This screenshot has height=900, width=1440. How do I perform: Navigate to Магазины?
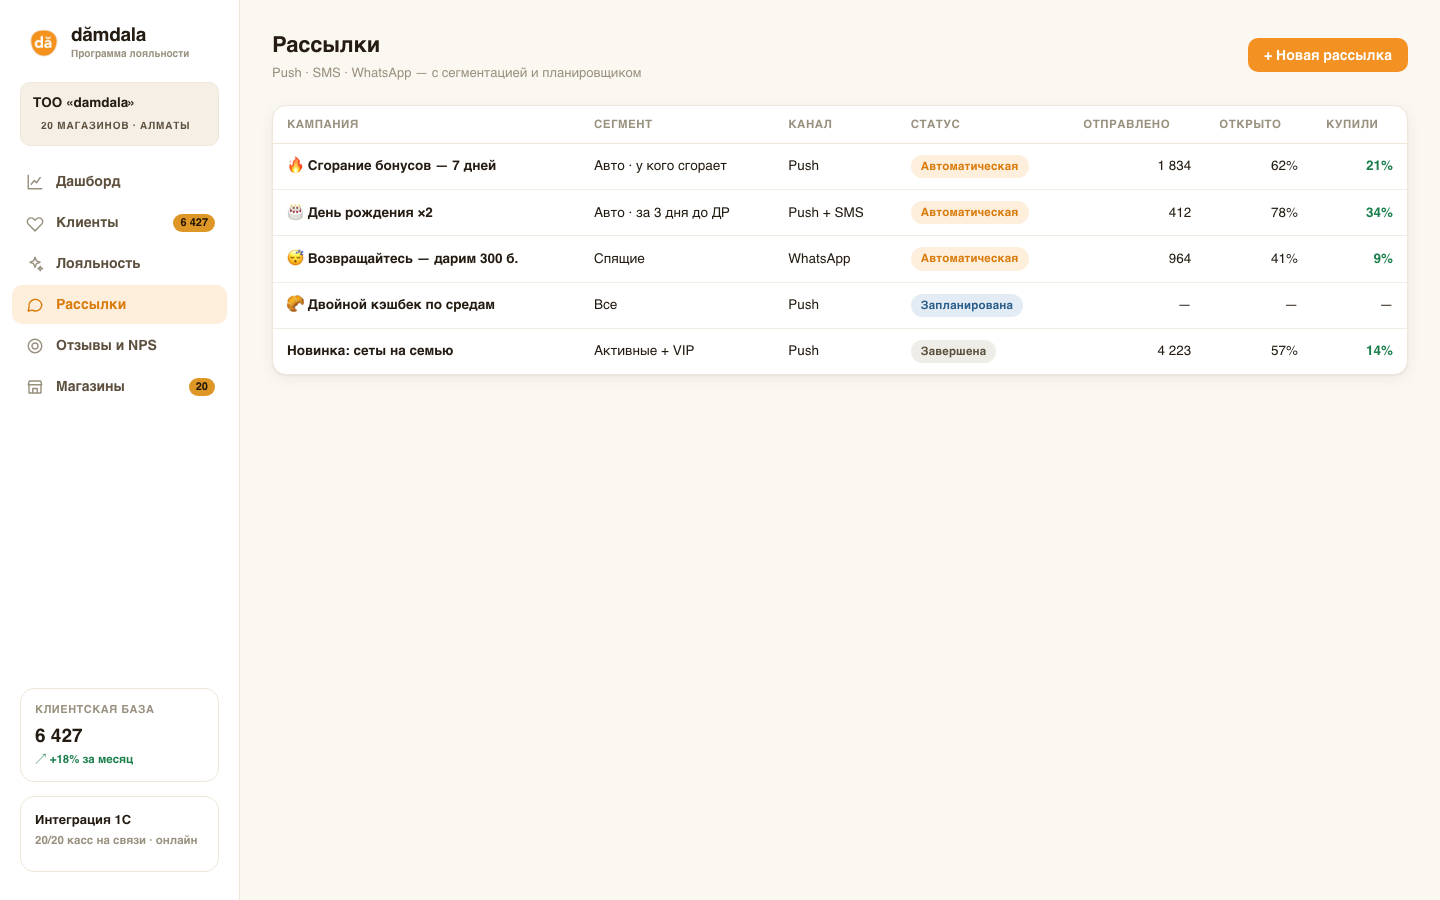click(x=119, y=386)
